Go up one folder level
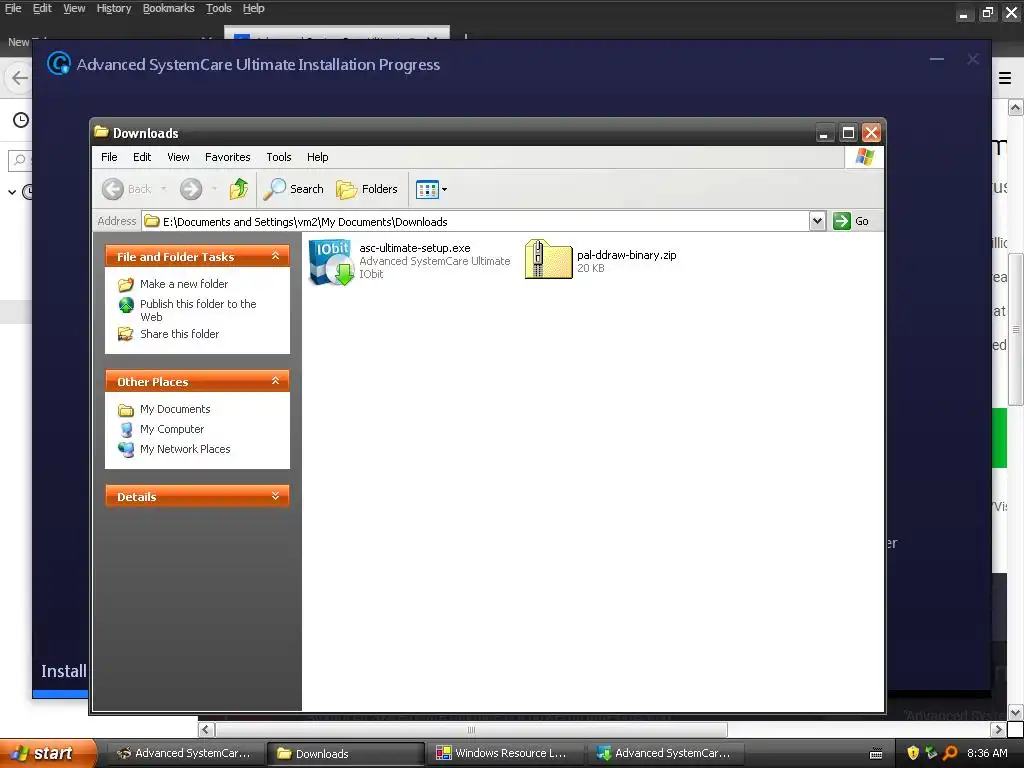The height and width of the screenshot is (768, 1024). (238, 189)
